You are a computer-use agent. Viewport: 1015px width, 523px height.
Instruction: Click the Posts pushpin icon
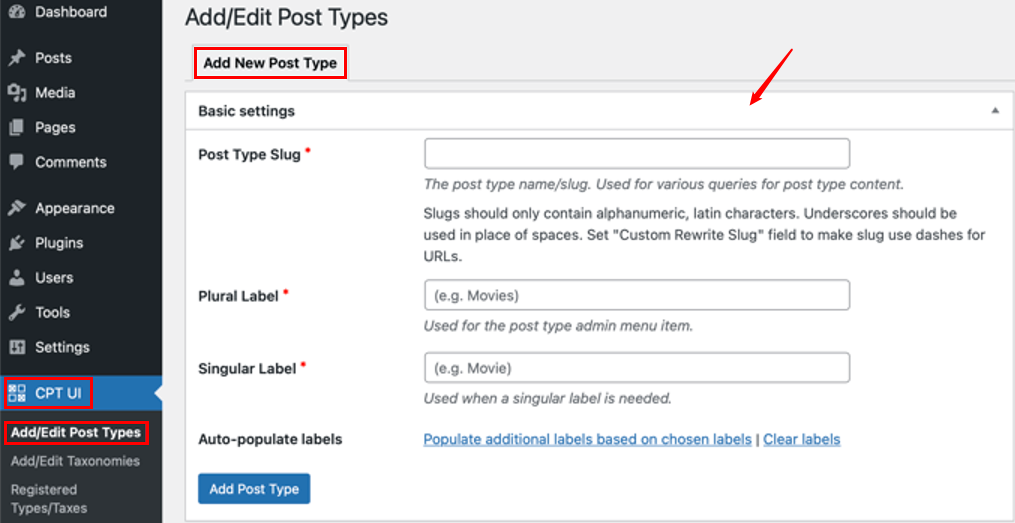17,58
